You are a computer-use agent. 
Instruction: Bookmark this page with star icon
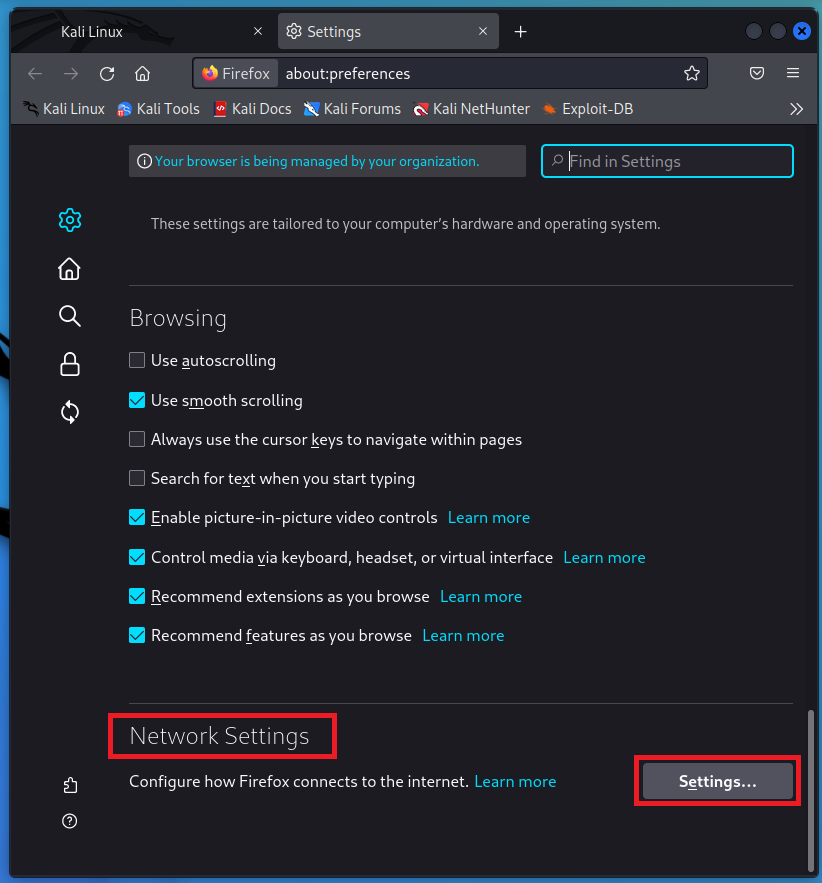click(x=692, y=73)
